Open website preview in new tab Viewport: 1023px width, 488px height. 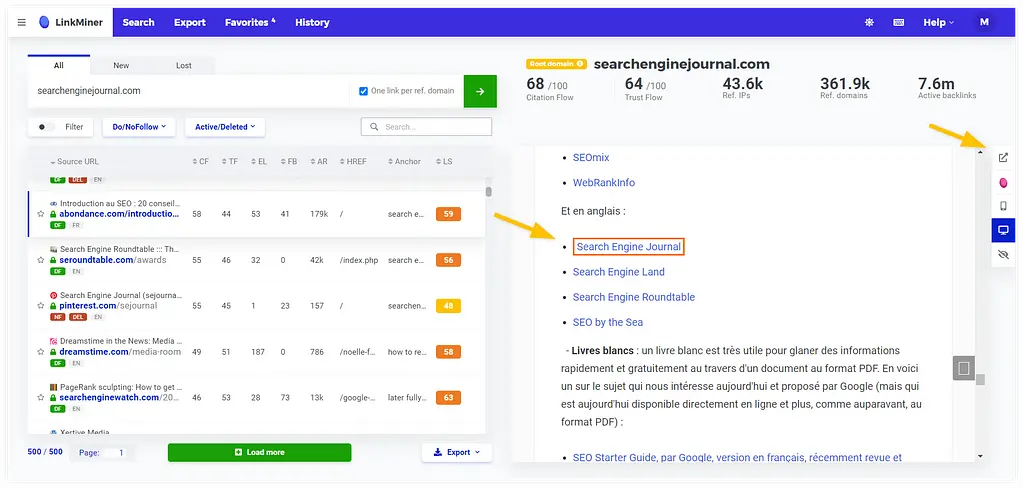point(1003,157)
